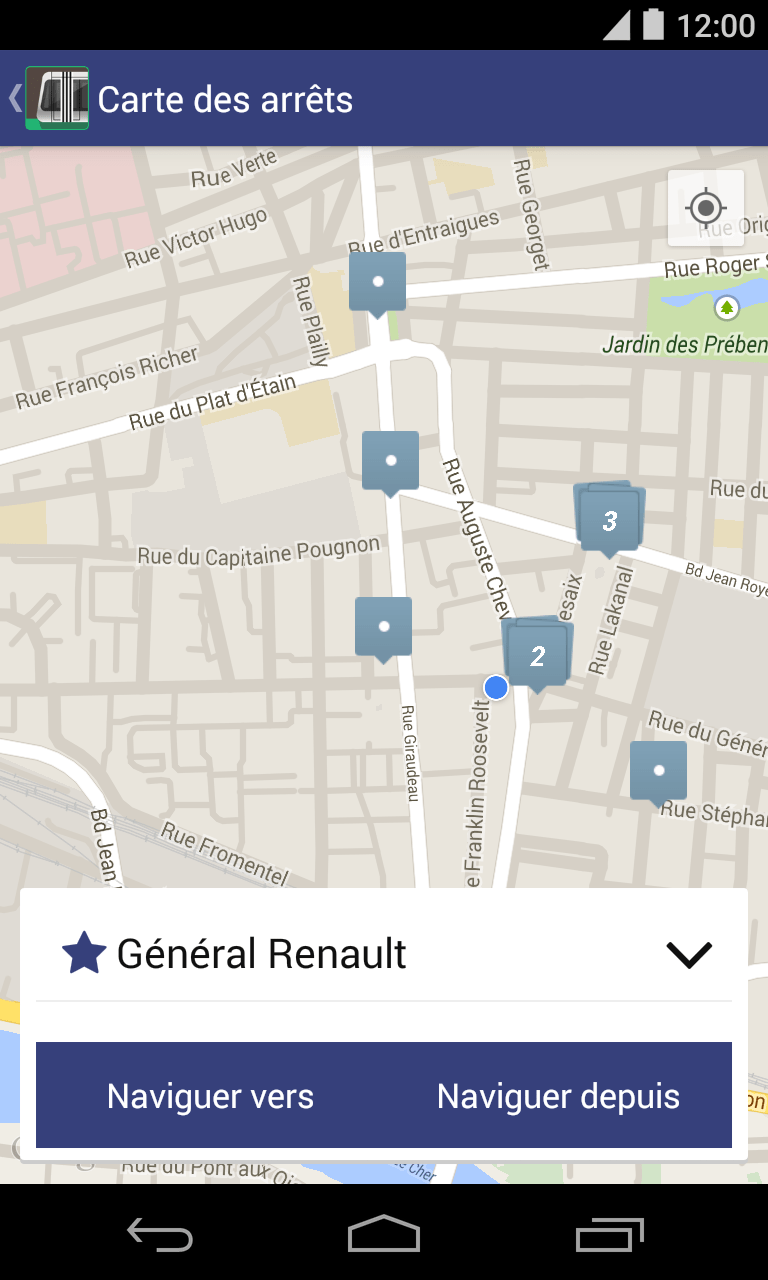Image resolution: width=768 pixels, height=1280 pixels.
Task: Select stop marker below Rue du Plat d'Étain
Action: pyautogui.click(x=390, y=461)
